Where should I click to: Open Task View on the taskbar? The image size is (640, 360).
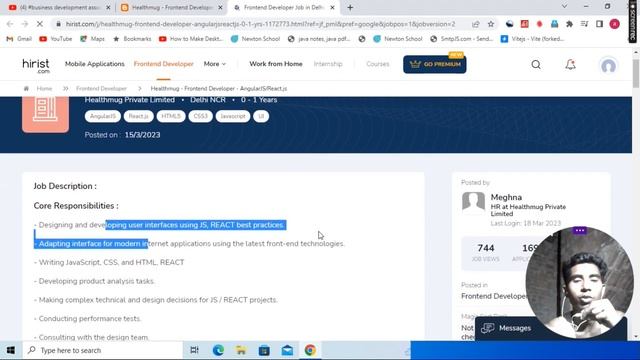(195, 350)
